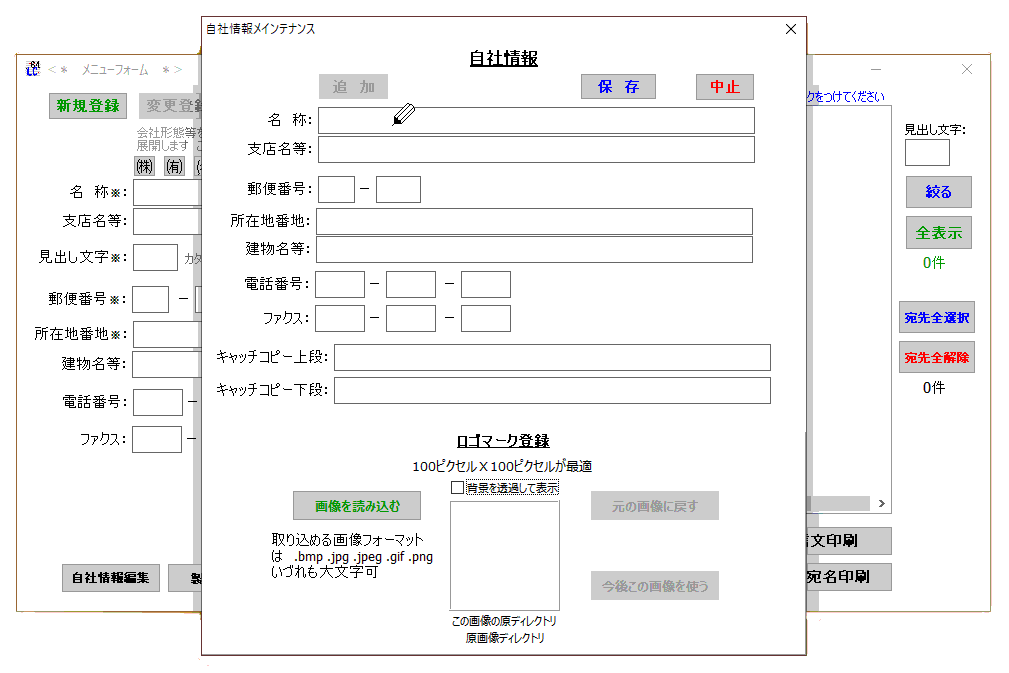Image resolution: width=1009 pixels, height=673 pixels.
Task: Click the logo image preview box
Action: 504,556
